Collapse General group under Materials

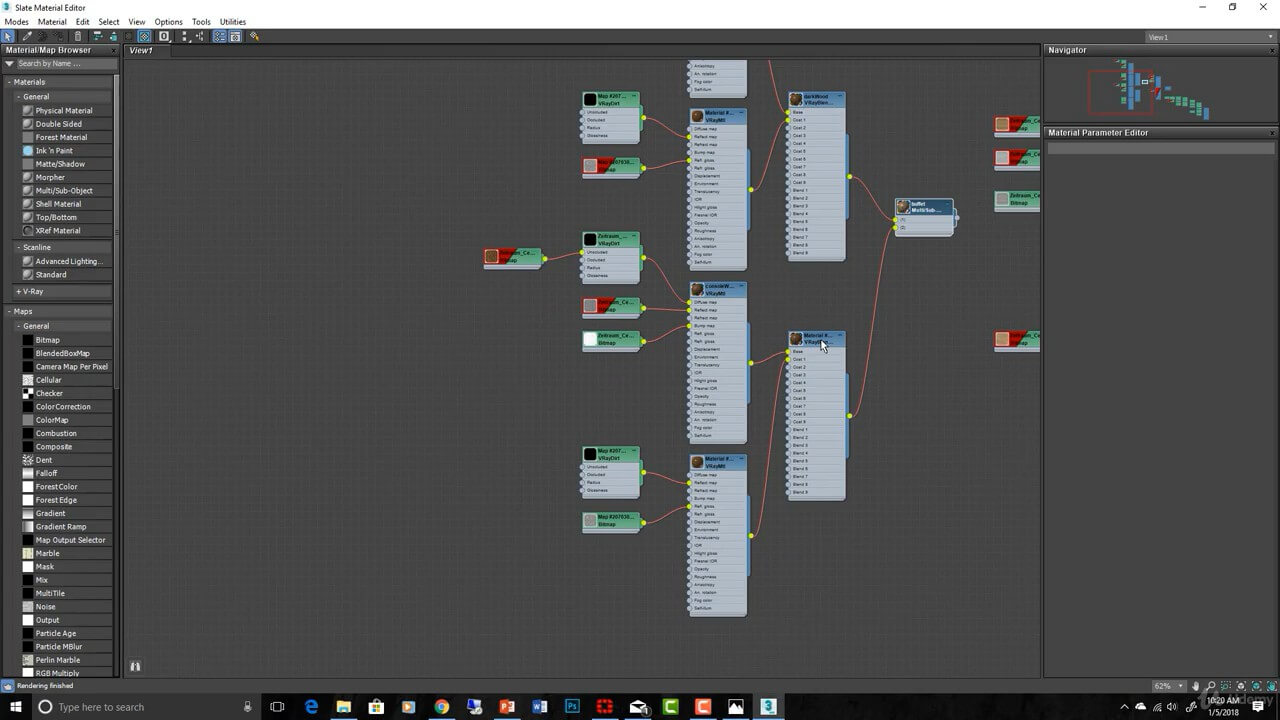18,97
